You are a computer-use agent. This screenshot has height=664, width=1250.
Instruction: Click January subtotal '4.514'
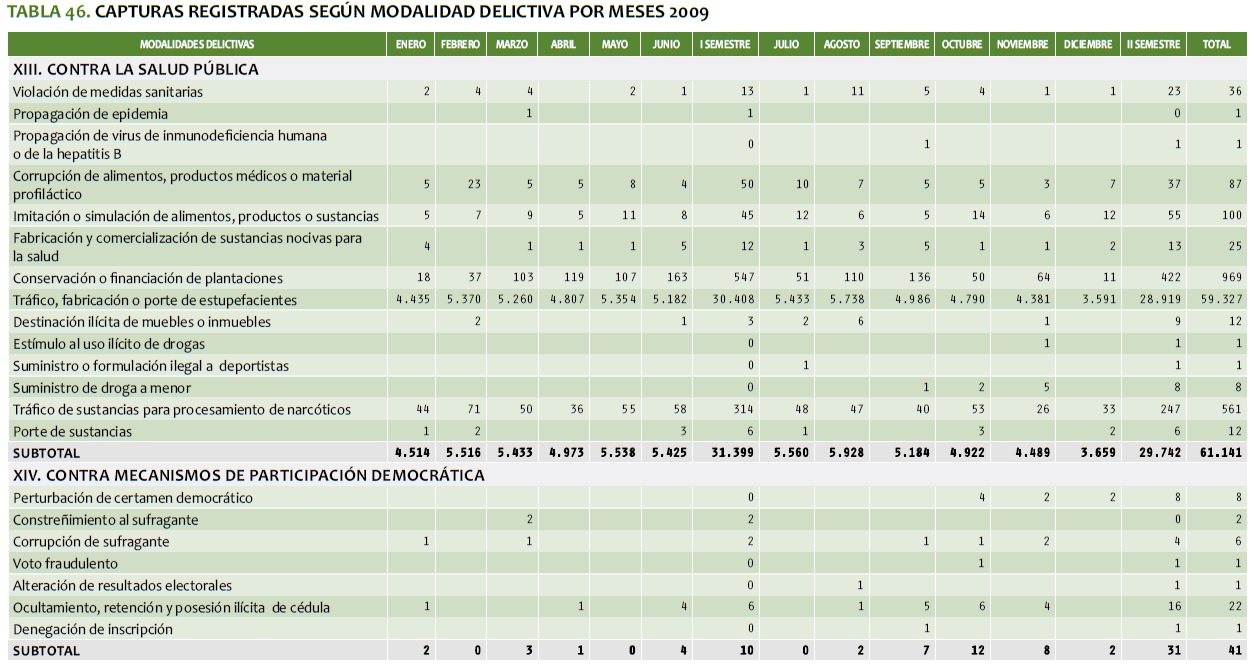pos(412,453)
